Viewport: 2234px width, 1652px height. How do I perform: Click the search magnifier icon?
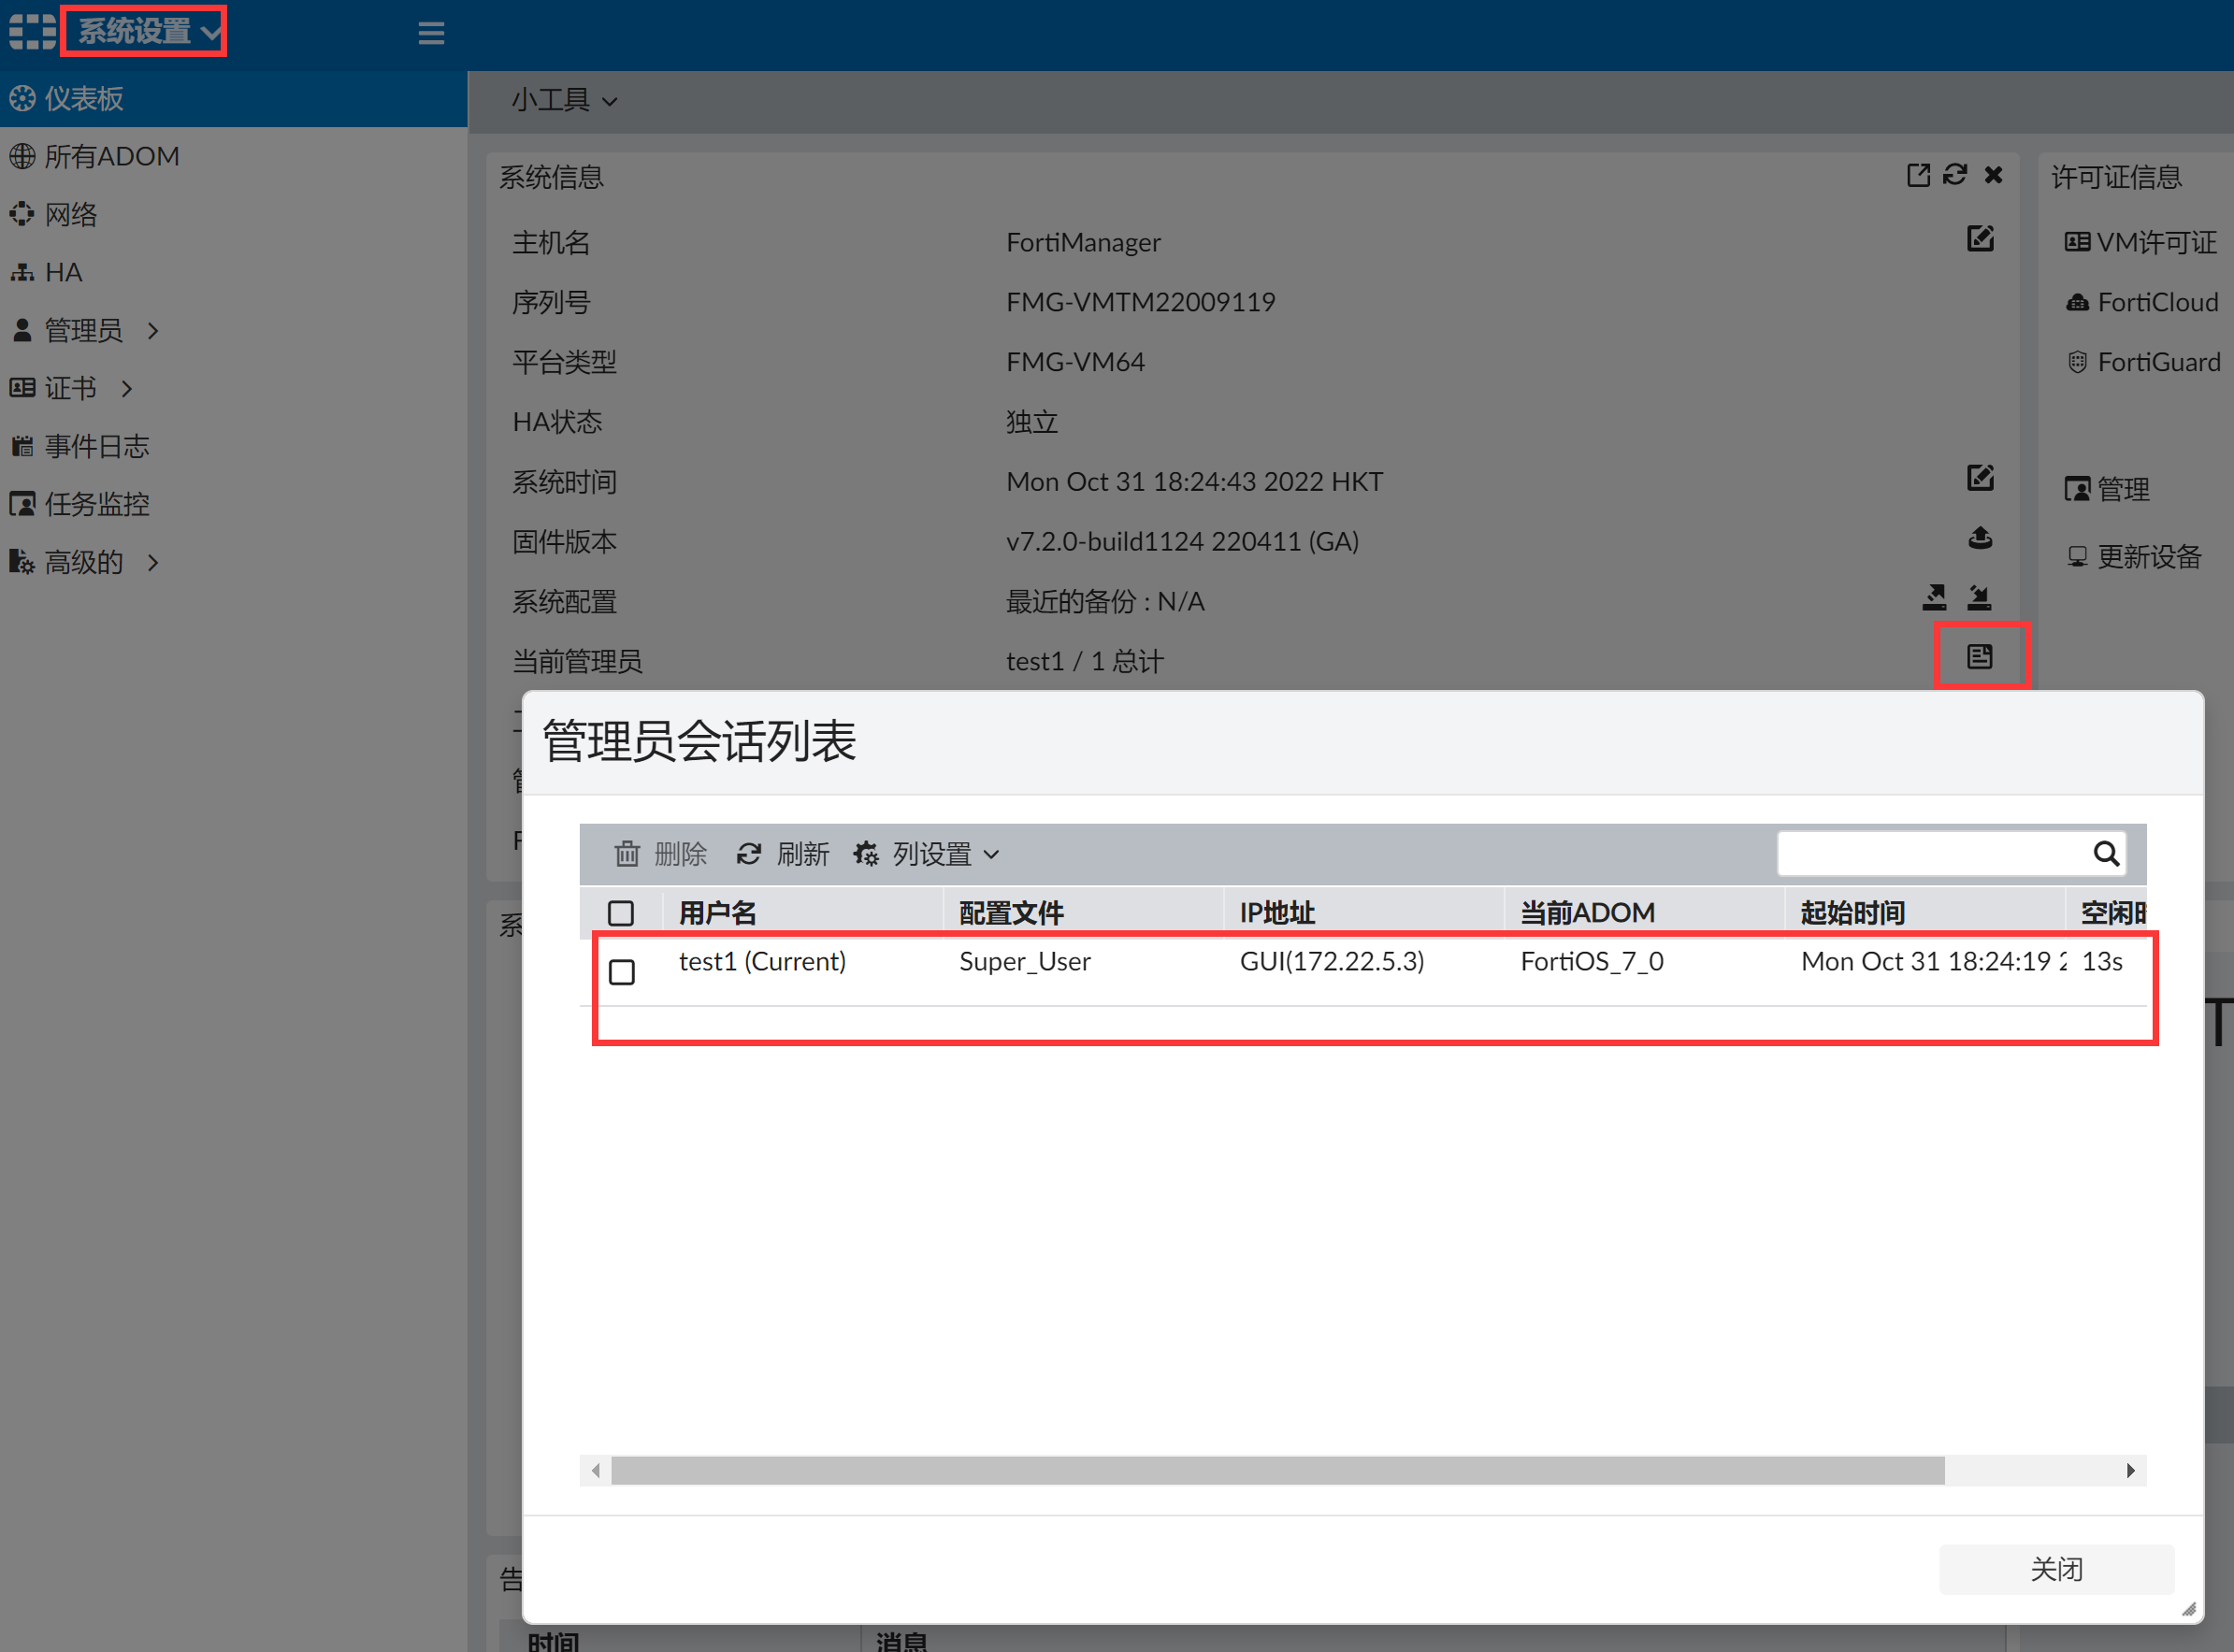coord(2105,853)
